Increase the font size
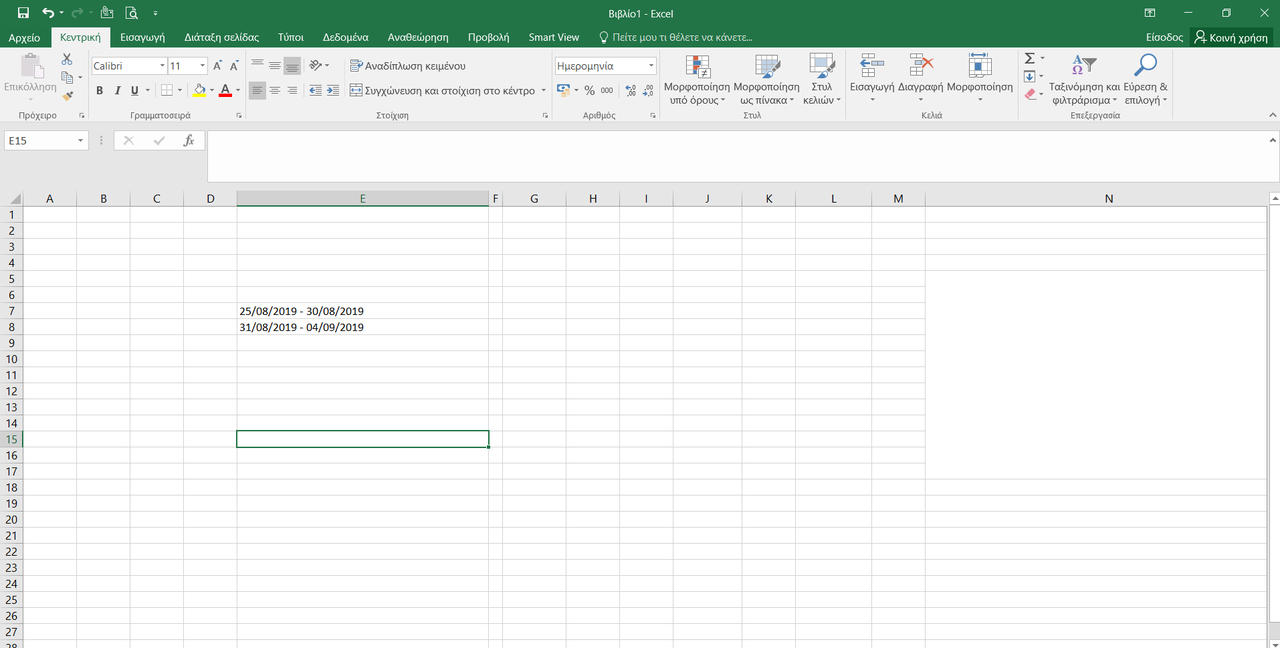Screen dimensions: 1280x648 pos(217,66)
